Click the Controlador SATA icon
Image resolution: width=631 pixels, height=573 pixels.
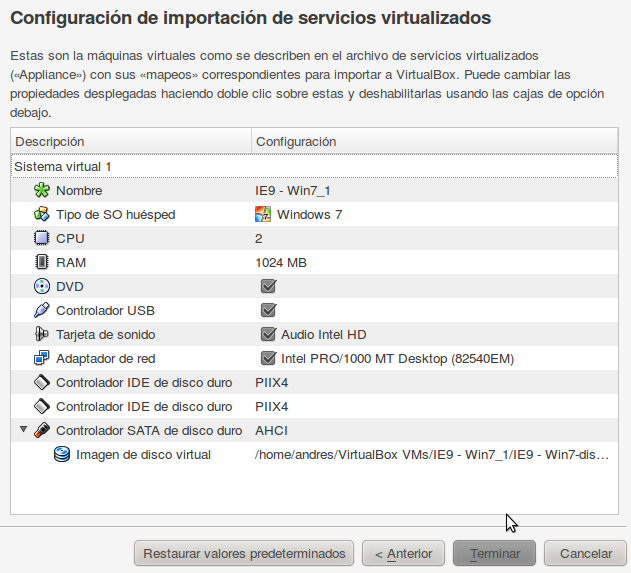pos(42,430)
